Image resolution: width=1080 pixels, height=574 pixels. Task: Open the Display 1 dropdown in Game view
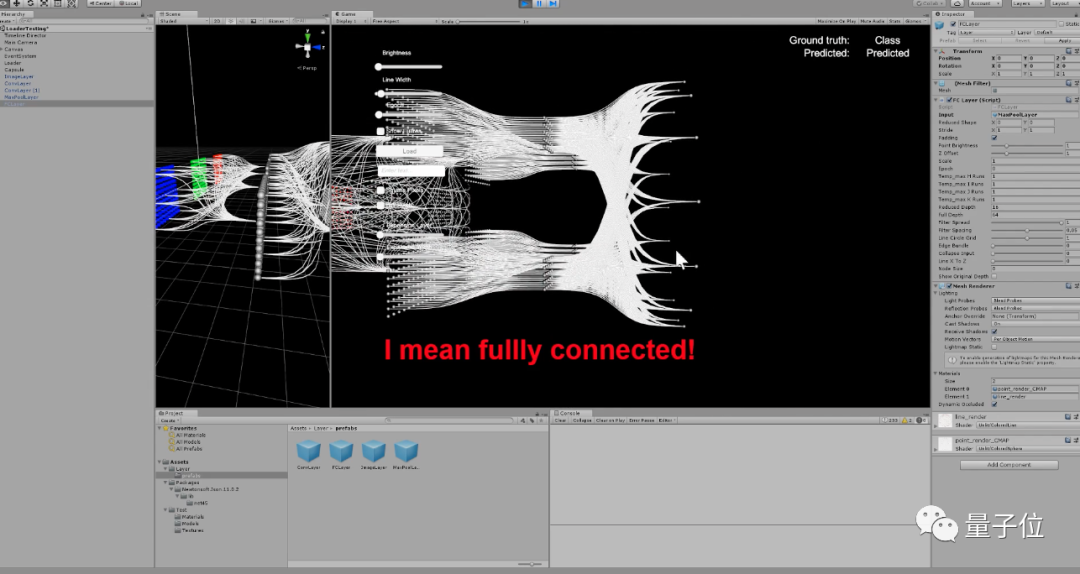(351, 21)
